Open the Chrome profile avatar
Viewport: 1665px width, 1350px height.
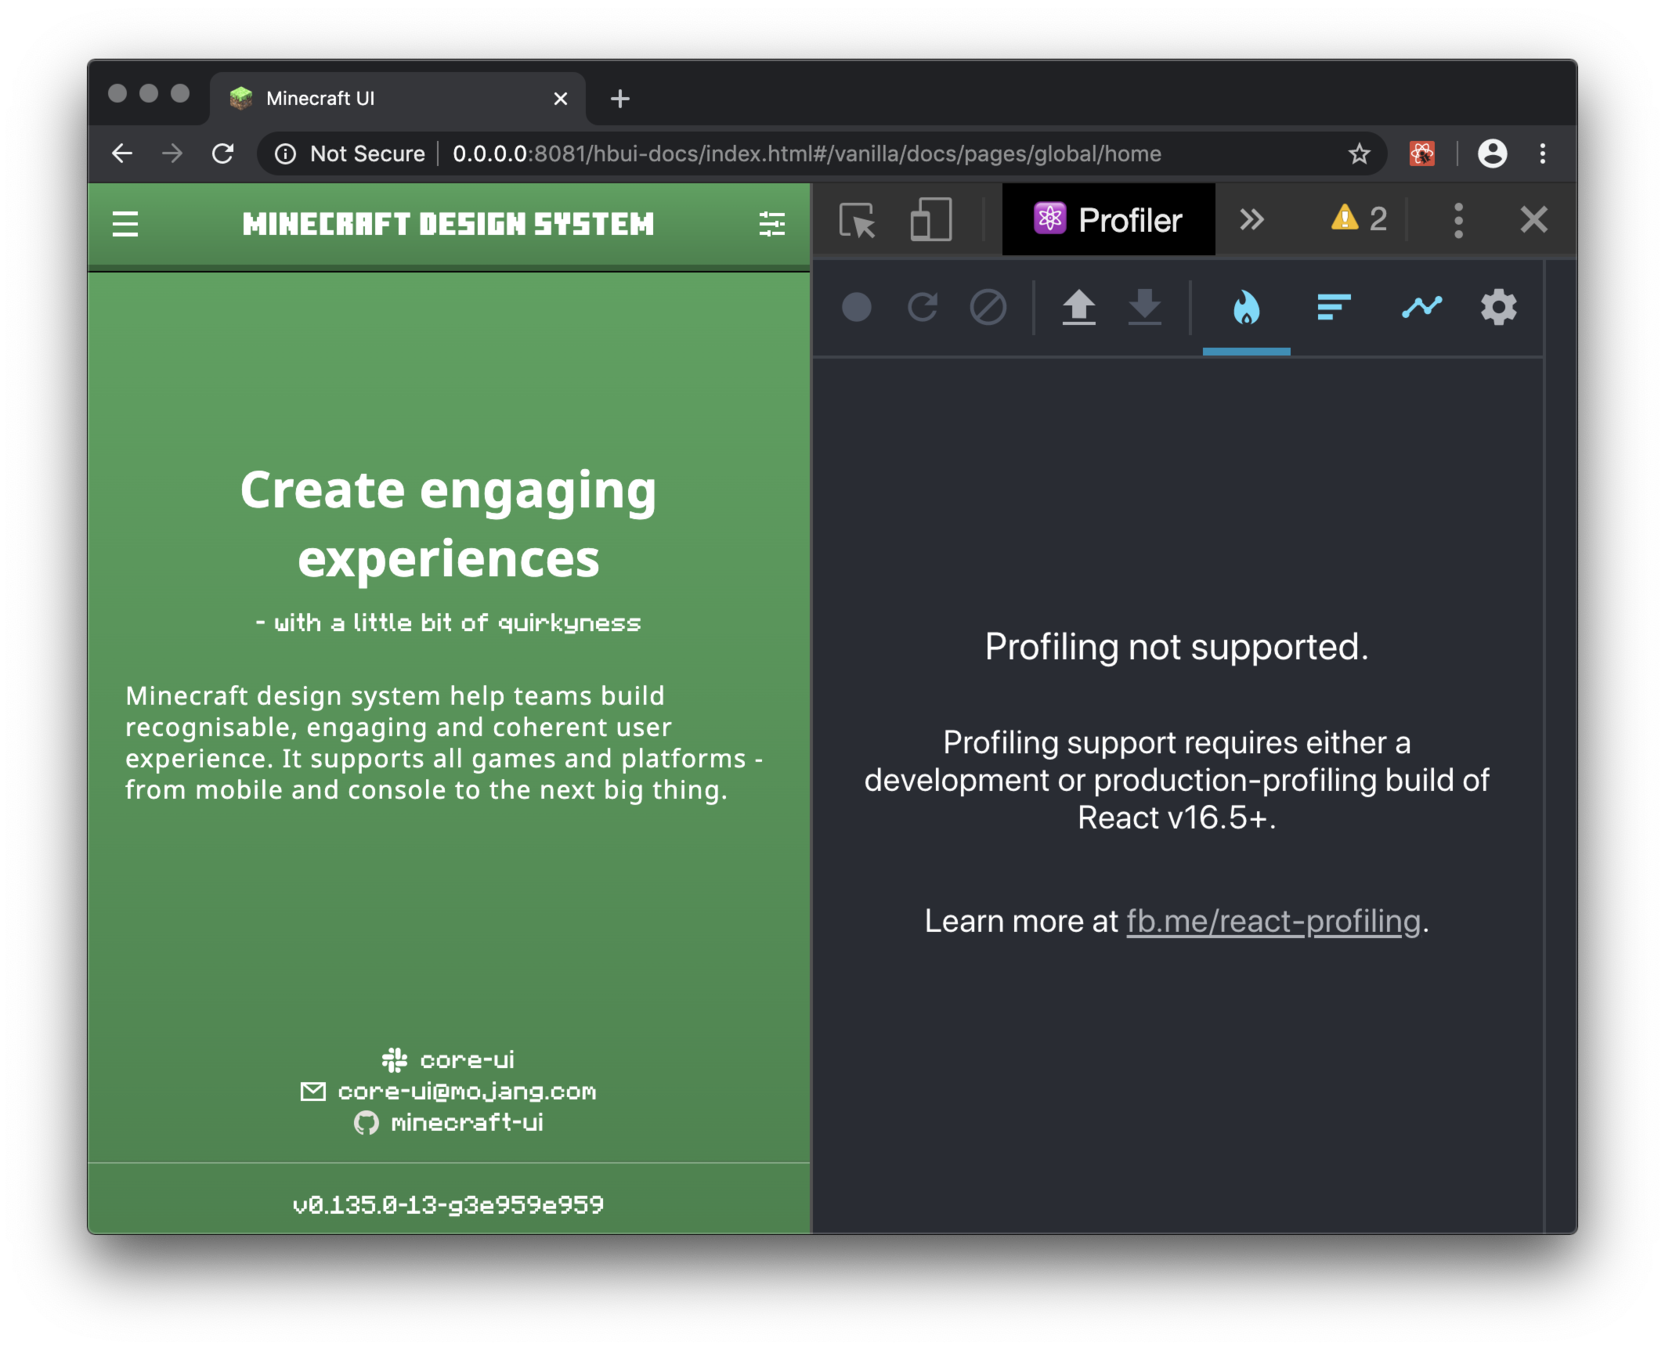[1492, 153]
